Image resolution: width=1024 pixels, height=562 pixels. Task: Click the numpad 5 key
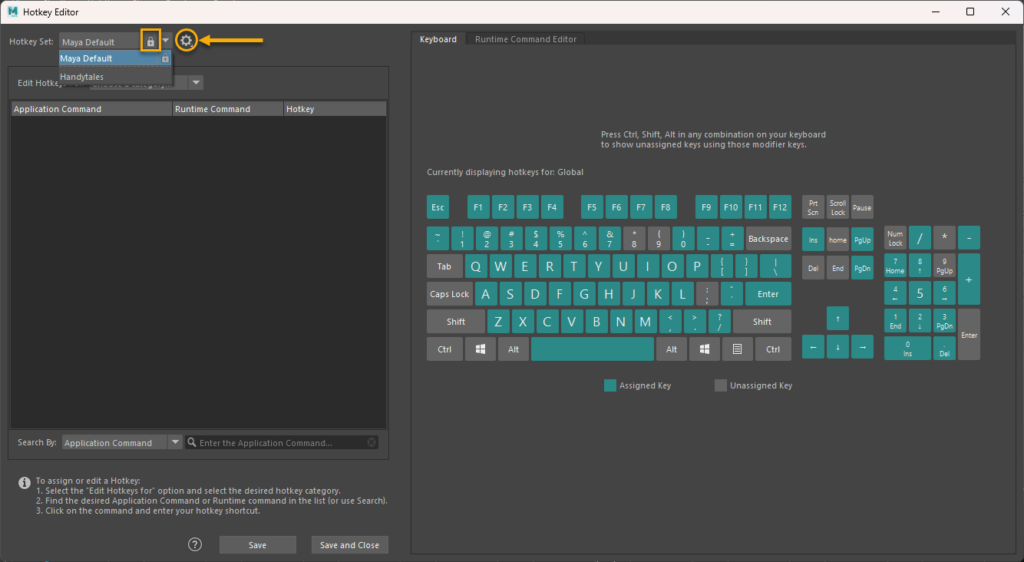tap(920, 293)
